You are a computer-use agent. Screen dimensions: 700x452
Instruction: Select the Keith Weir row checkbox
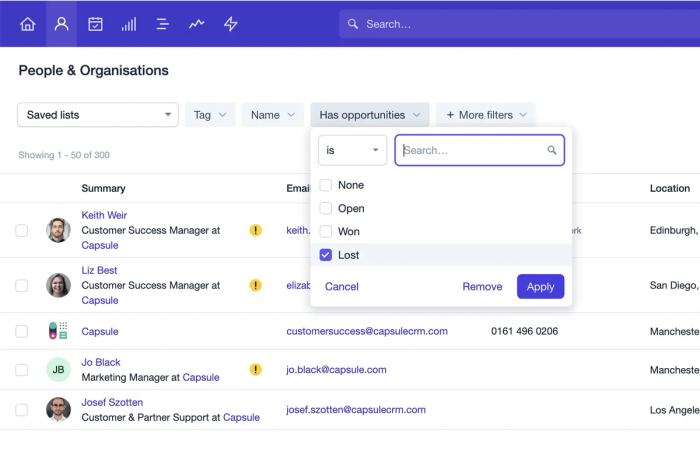pyautogui.click(x=21, y=230)
